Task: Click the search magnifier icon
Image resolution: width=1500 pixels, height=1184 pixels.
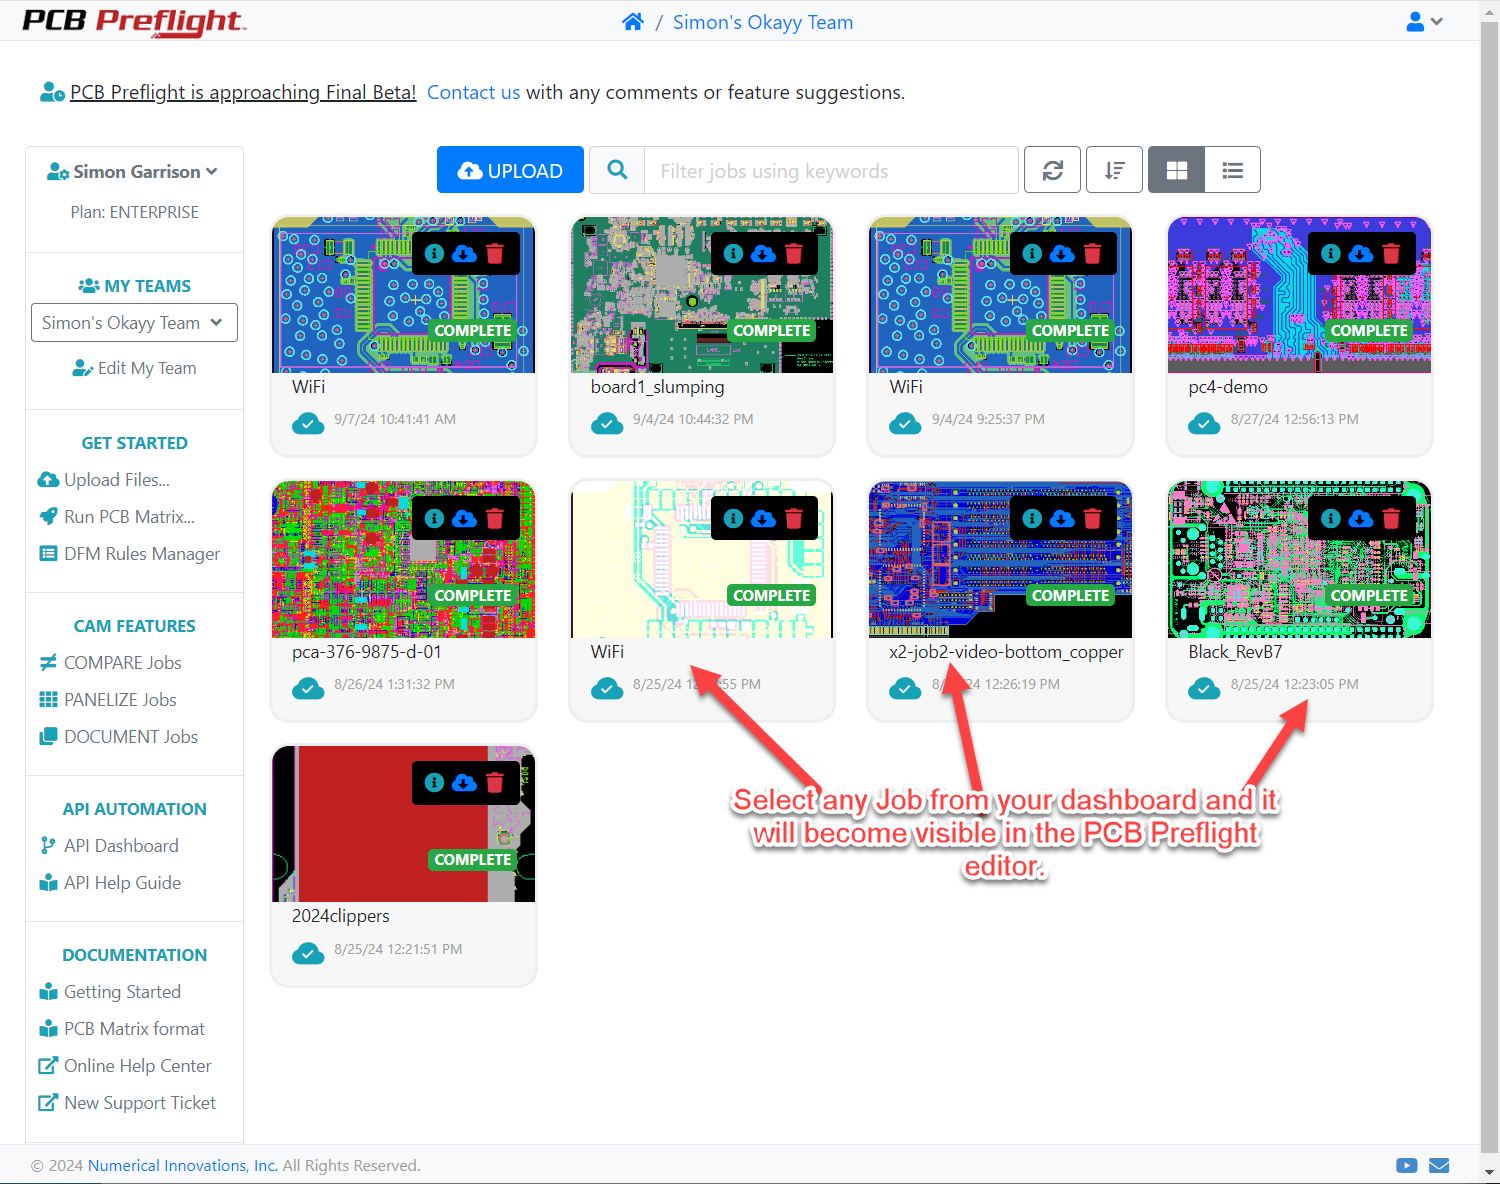Action: [618, 170]
